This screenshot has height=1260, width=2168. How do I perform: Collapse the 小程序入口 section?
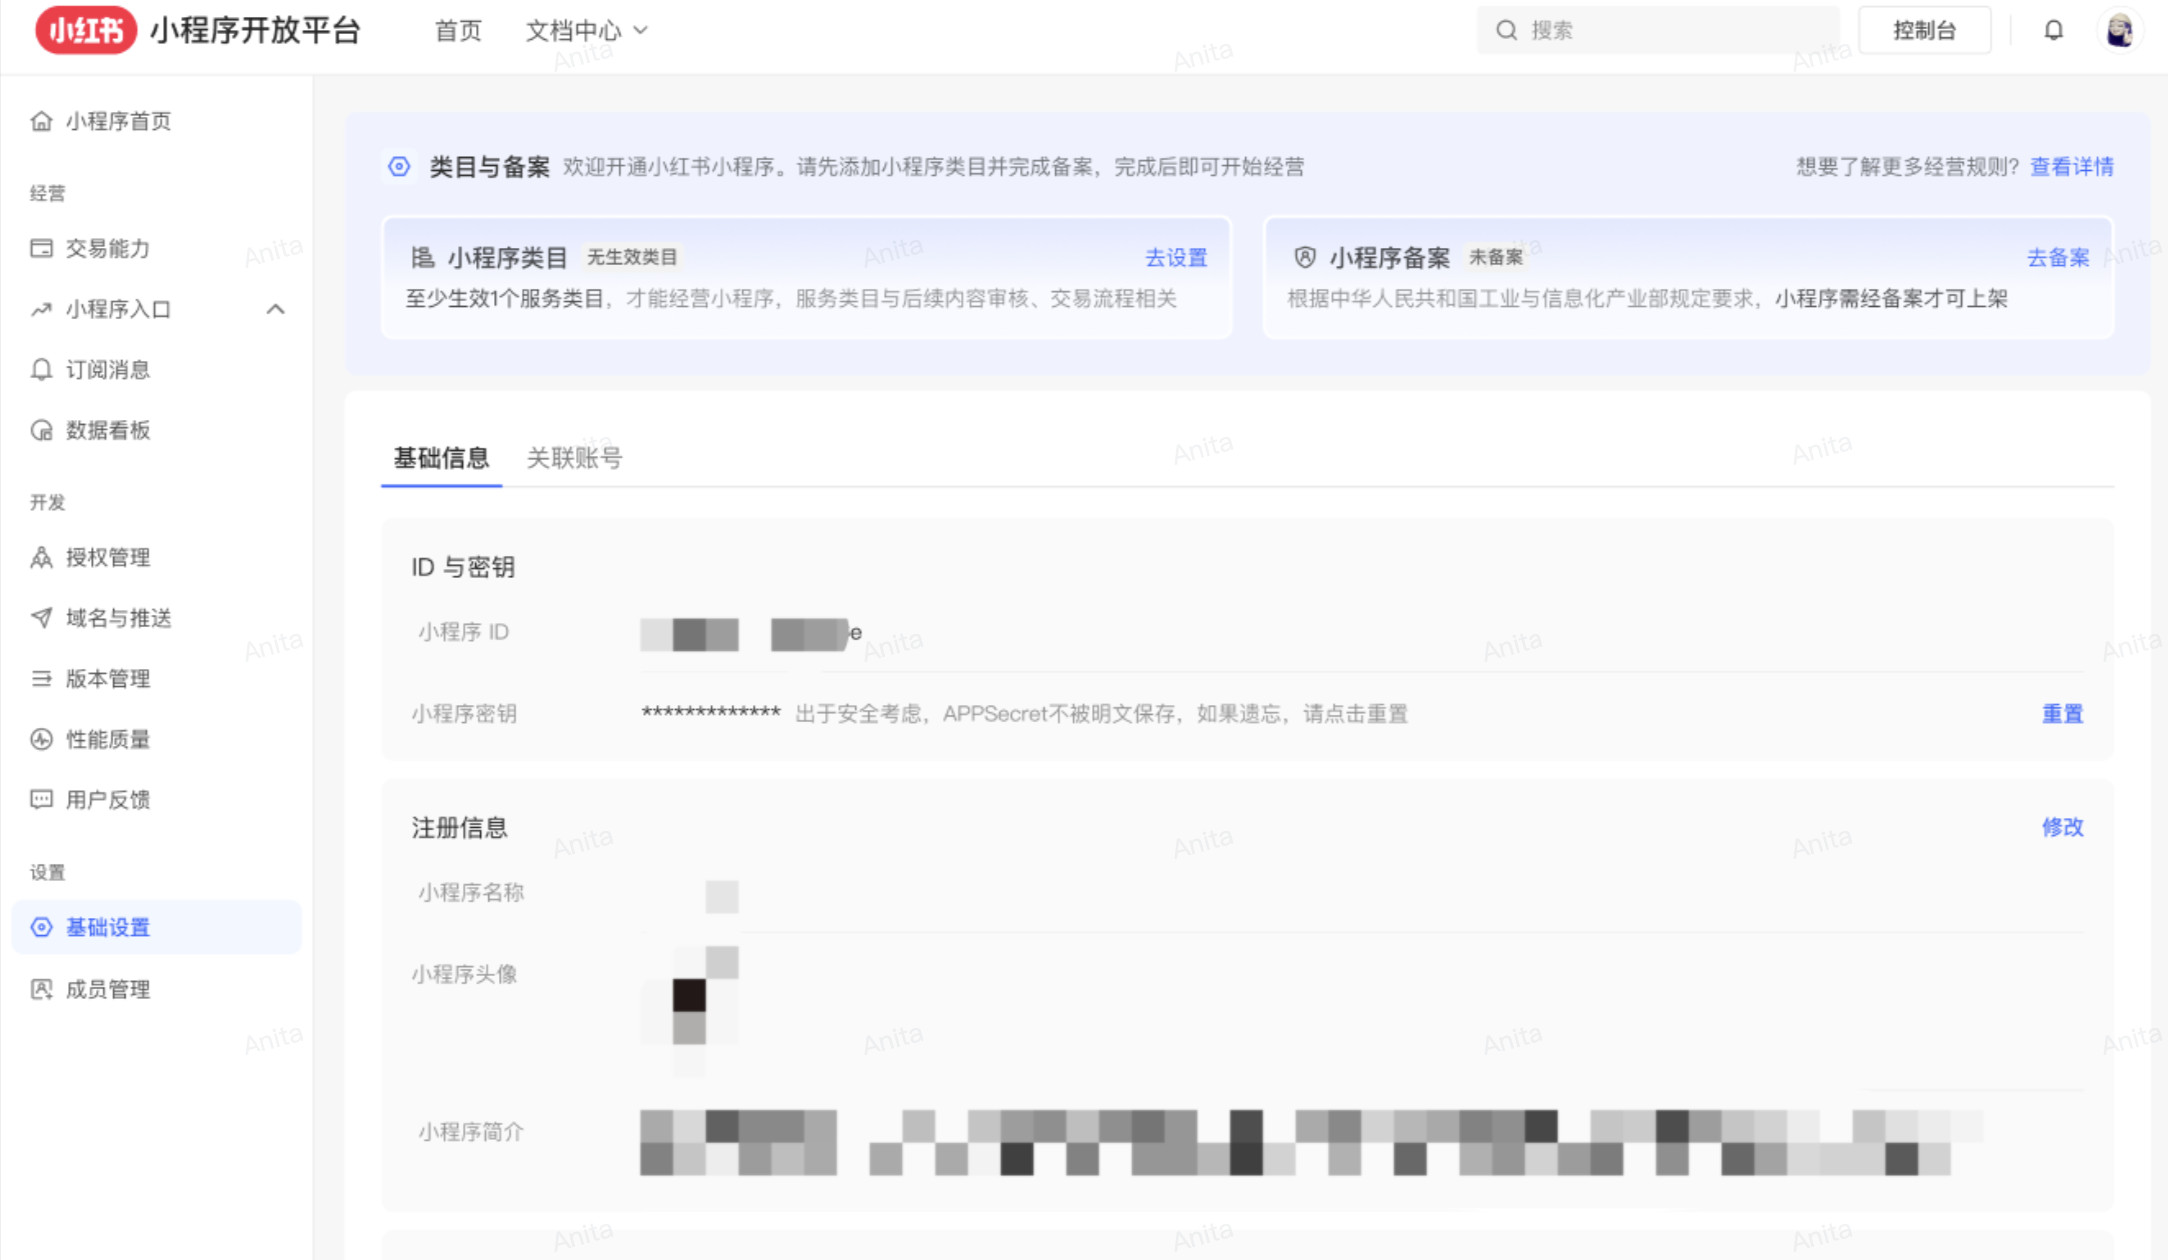(x=277, y=309)
